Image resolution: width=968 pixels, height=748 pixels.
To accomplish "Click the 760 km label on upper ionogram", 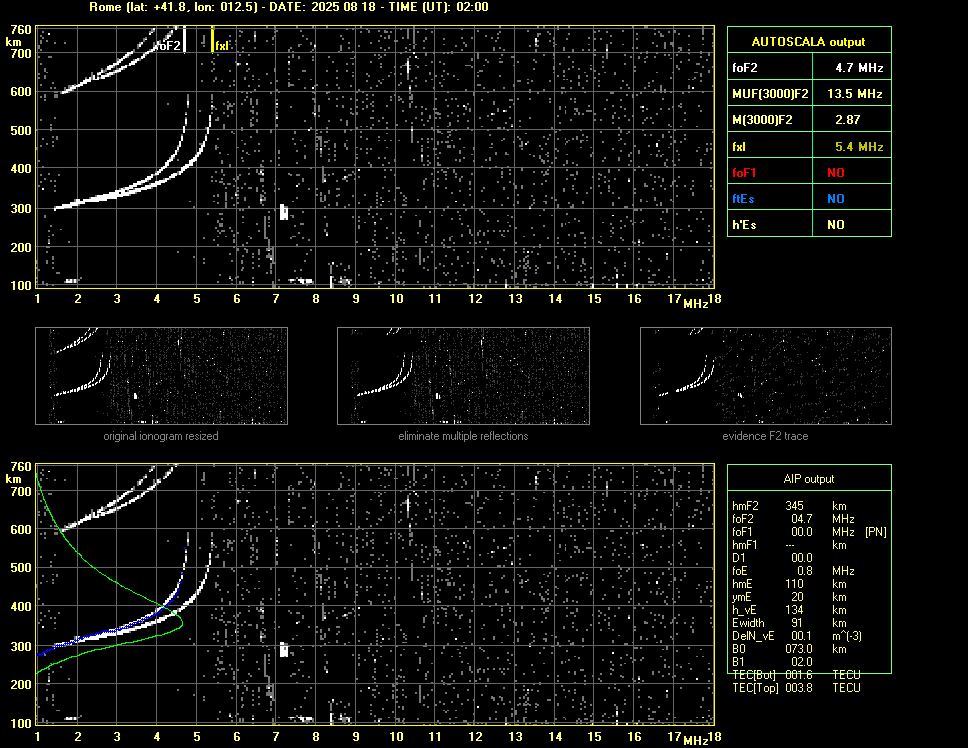I will tap(20, 30).
